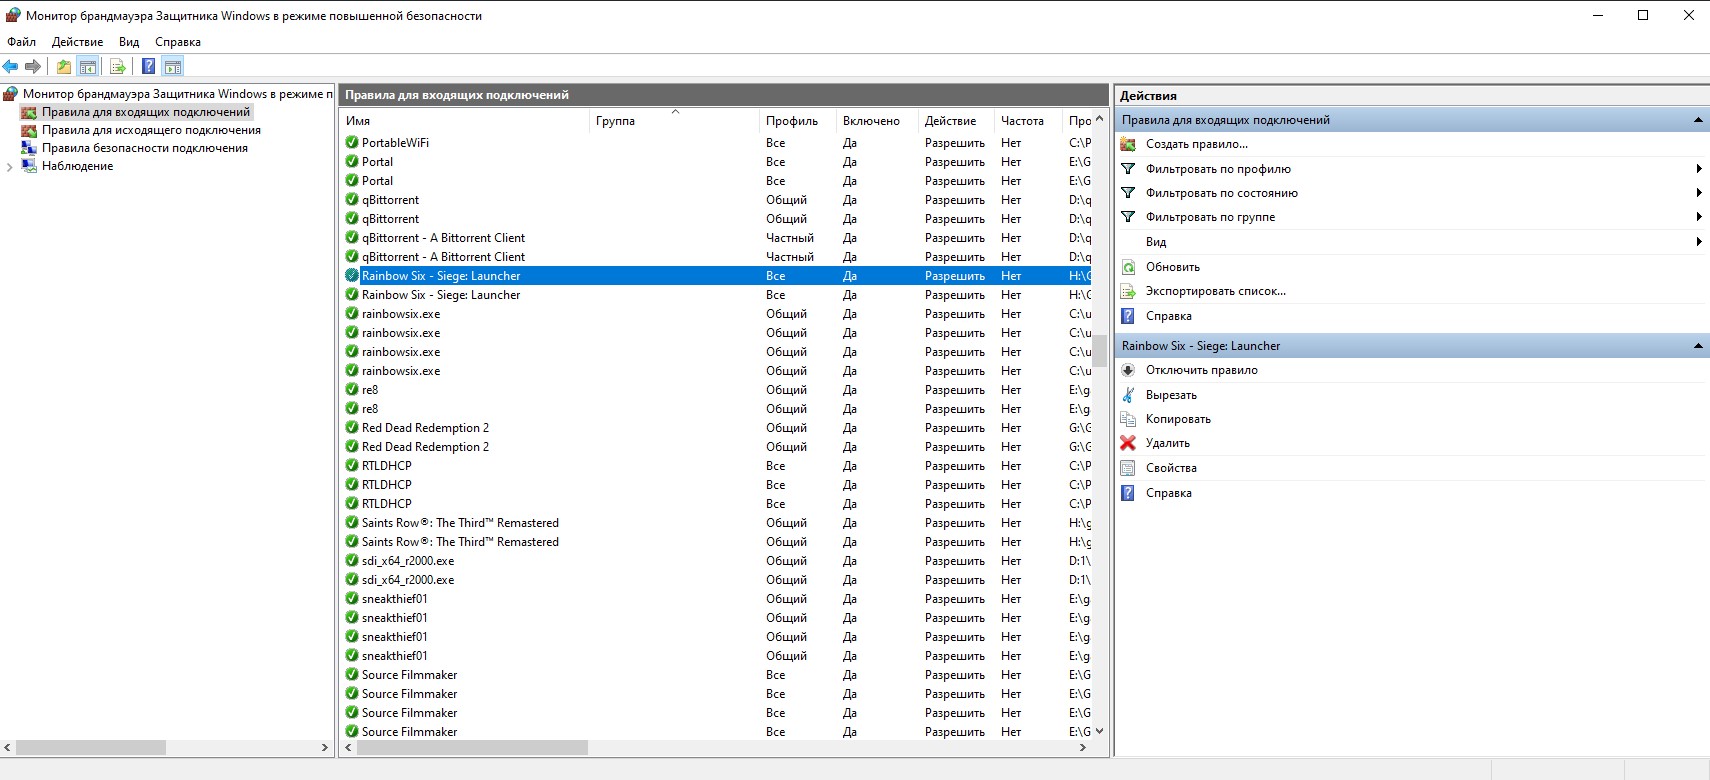Open rule properties via the Свойства icon
1710x780 pixels.
tap(1128, 468)
